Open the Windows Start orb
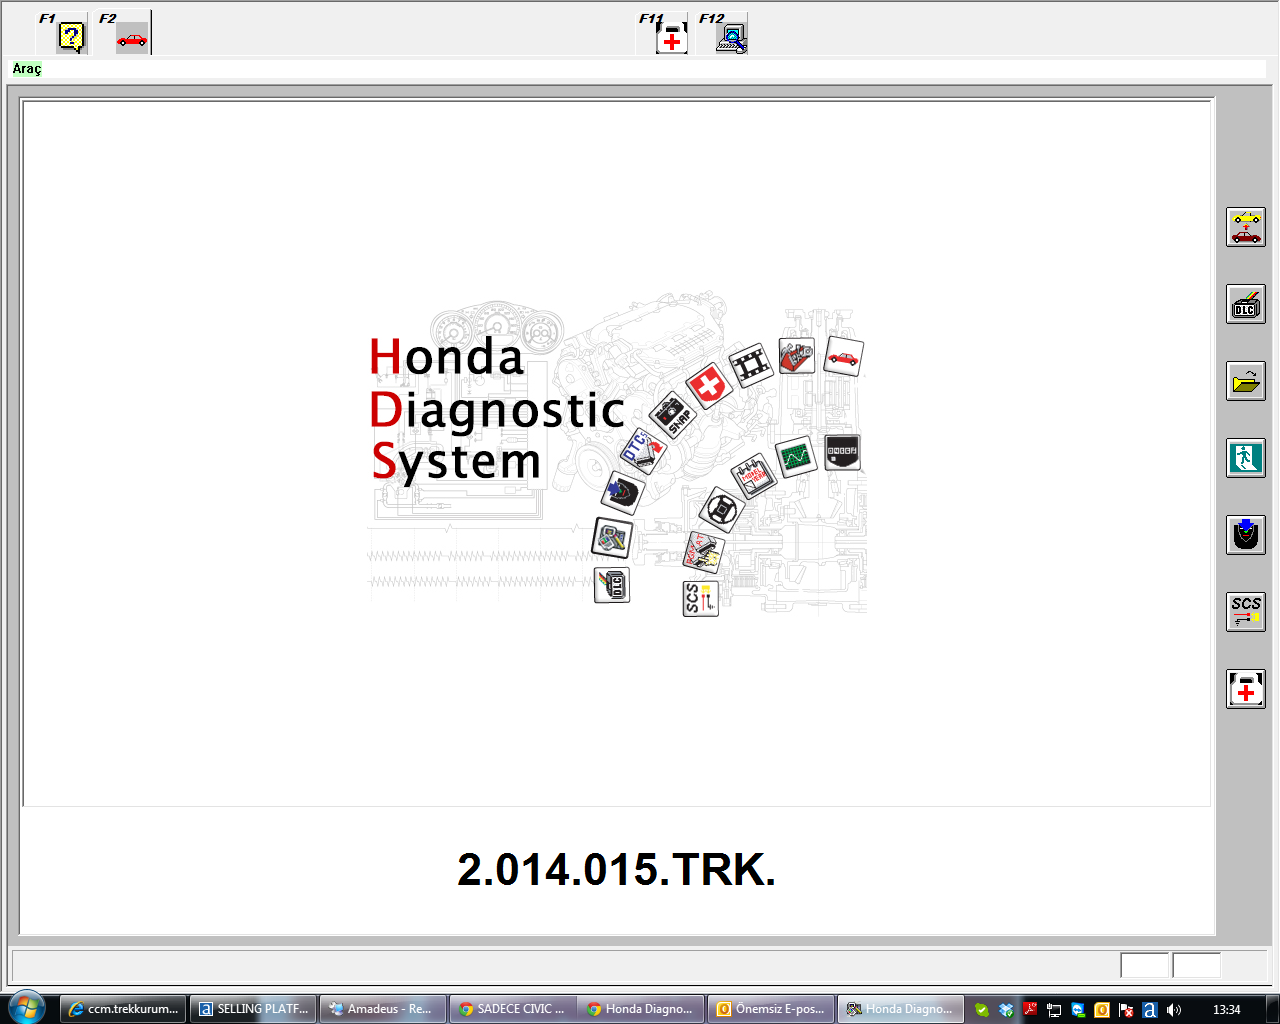Image resolution: width=1280 pixels, height=1024 pixels. 25,1008
